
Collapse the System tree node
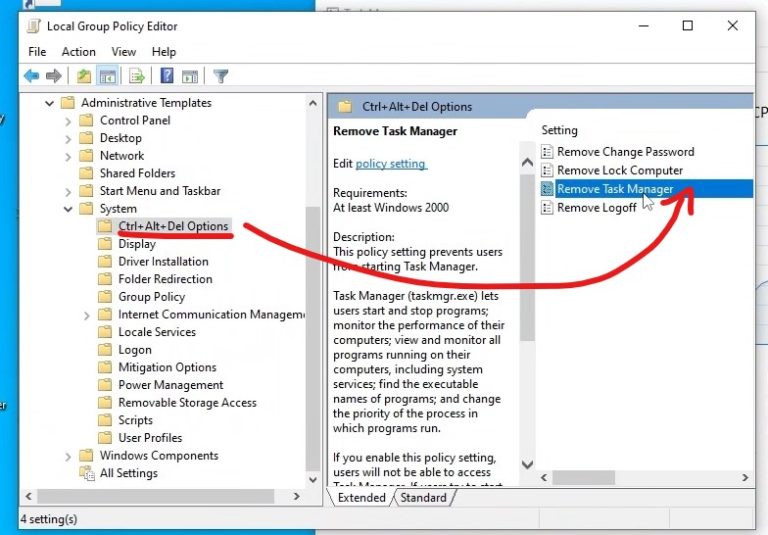[x=68, y=209]
